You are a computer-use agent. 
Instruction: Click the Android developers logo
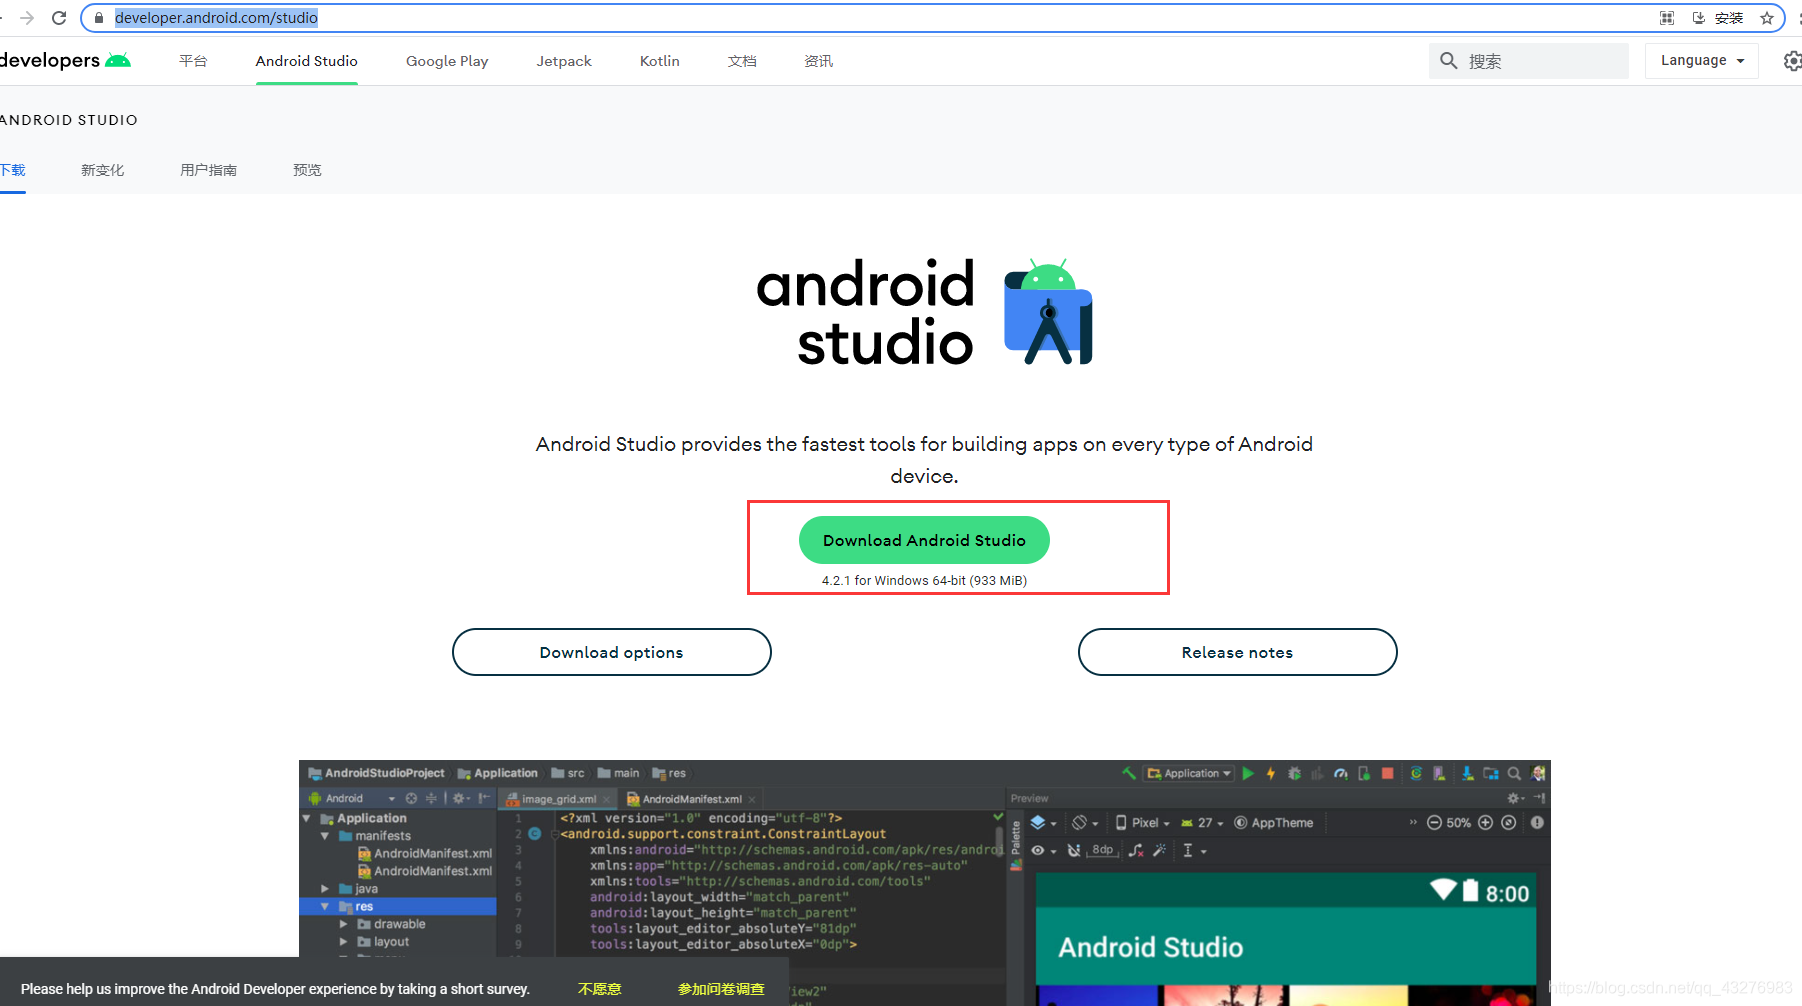(x=65, y=60)
